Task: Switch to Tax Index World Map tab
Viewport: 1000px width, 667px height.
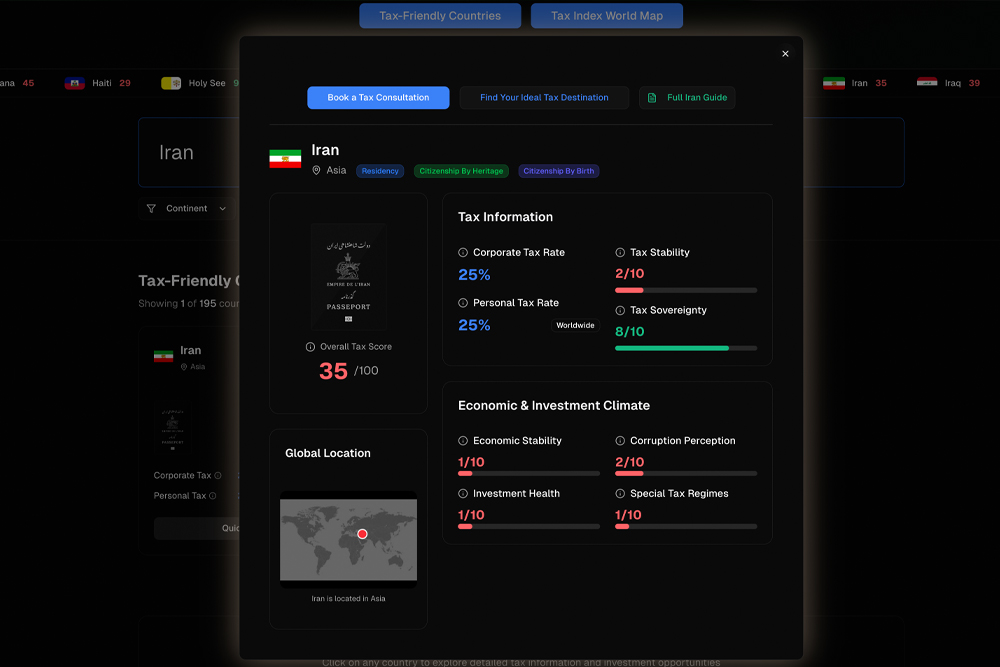Action: (x=606, y=16)
